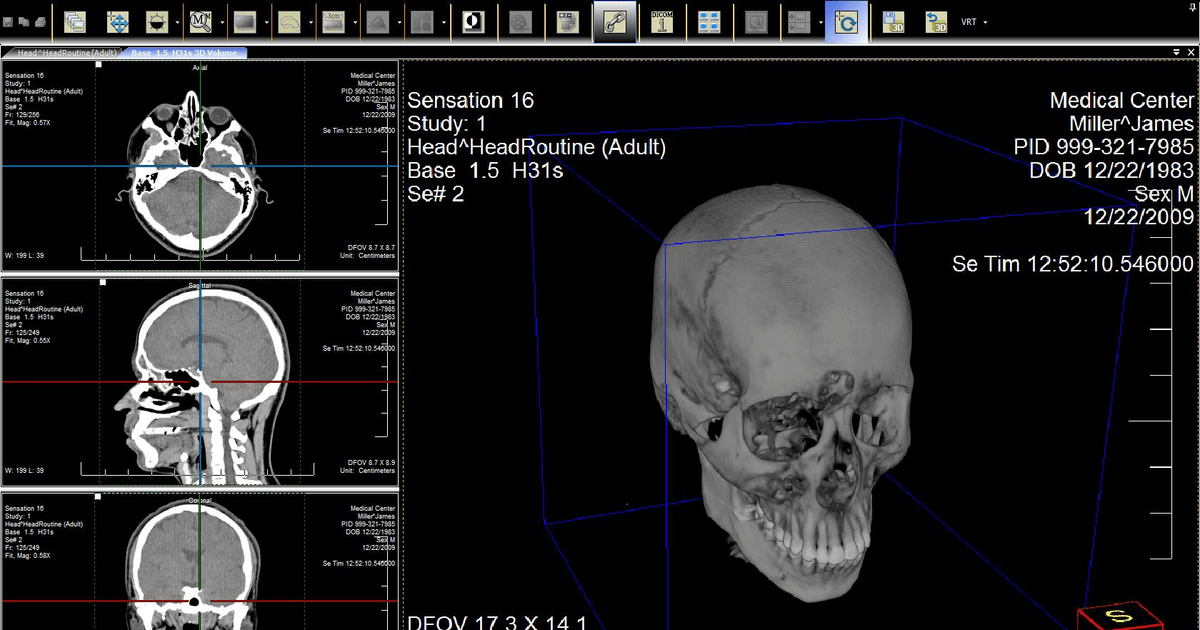The height and width of the screenshot is (630, 1200).
Task: Open the window/level brightness adjustment tool
Action: (155, 21)
